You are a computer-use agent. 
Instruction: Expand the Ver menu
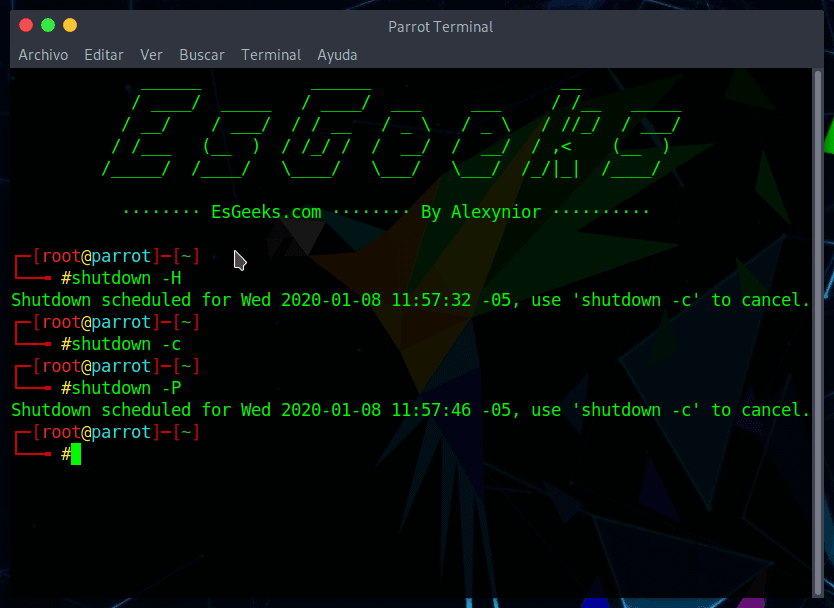(151, 55)
